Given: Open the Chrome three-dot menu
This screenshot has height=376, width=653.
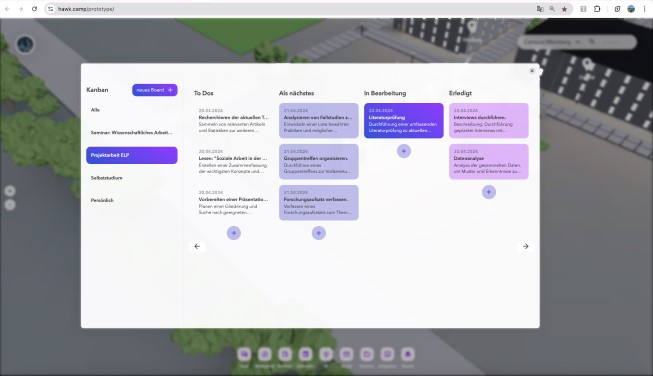Looking at the screenshot, I should point(645,9).
